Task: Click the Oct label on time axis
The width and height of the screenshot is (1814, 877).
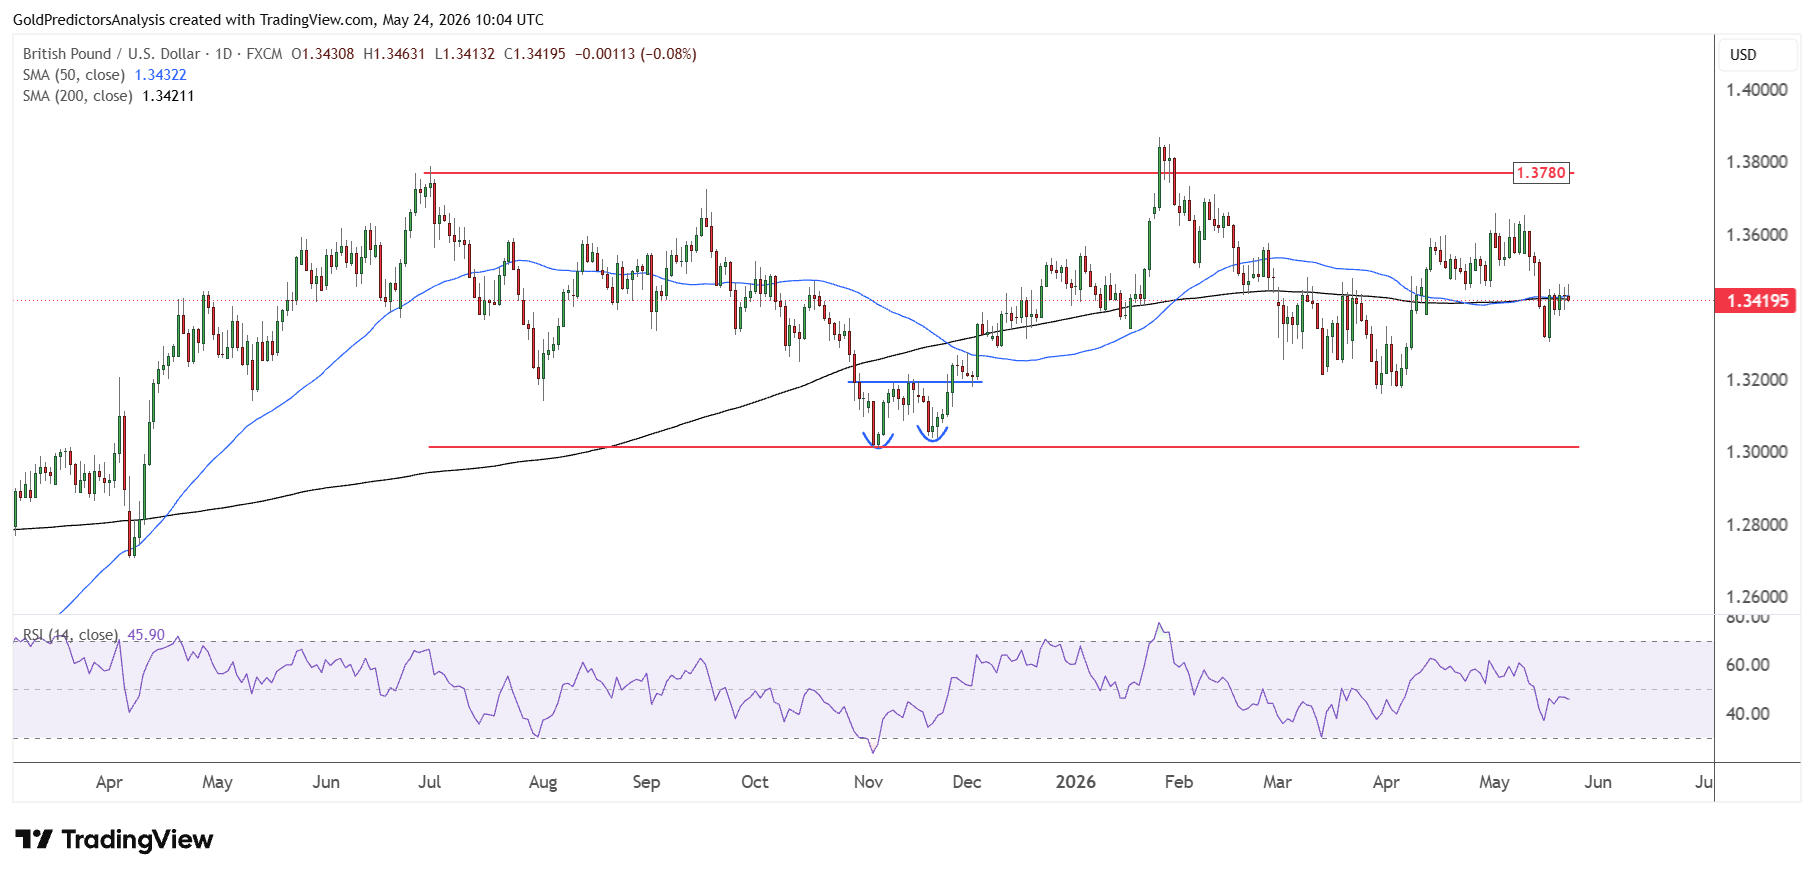Action: pos(755,782)
